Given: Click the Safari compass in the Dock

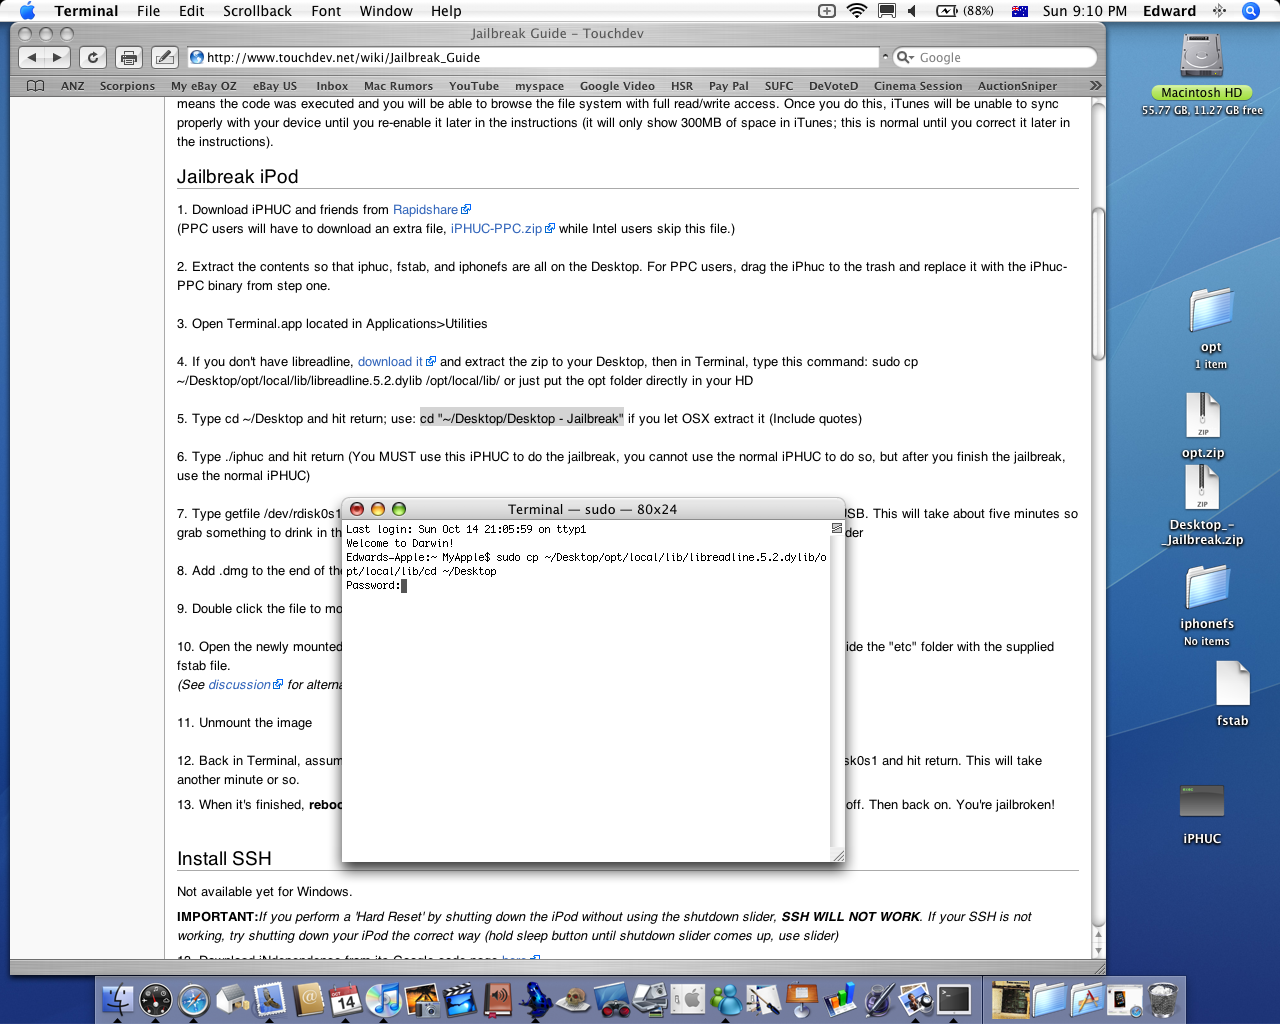Looking at the screenshot, I should [194, 999].
